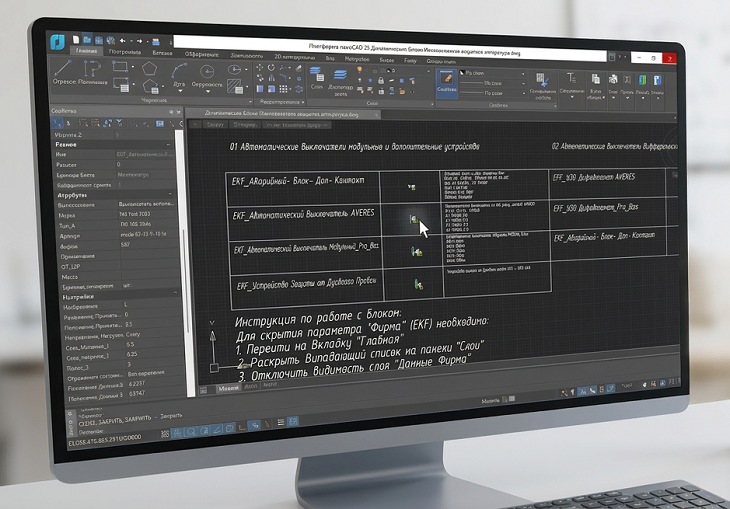Click the Array grid tool icon

click(x=283, y=89)
